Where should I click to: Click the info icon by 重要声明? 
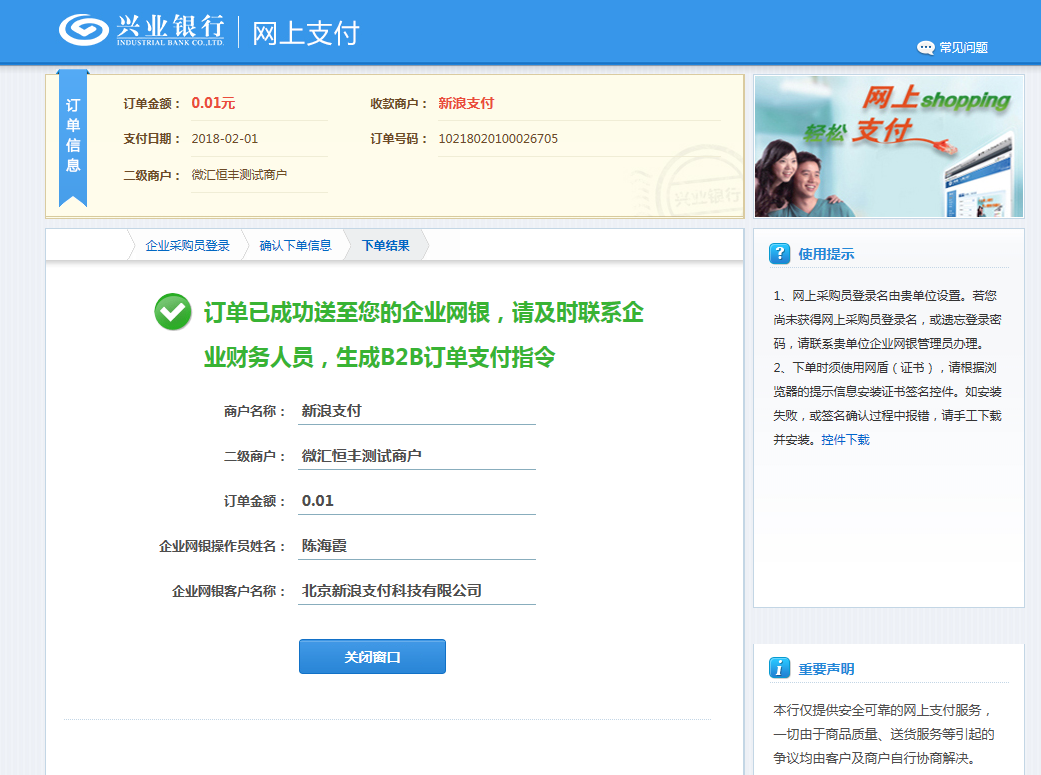(x=779, y=668)
